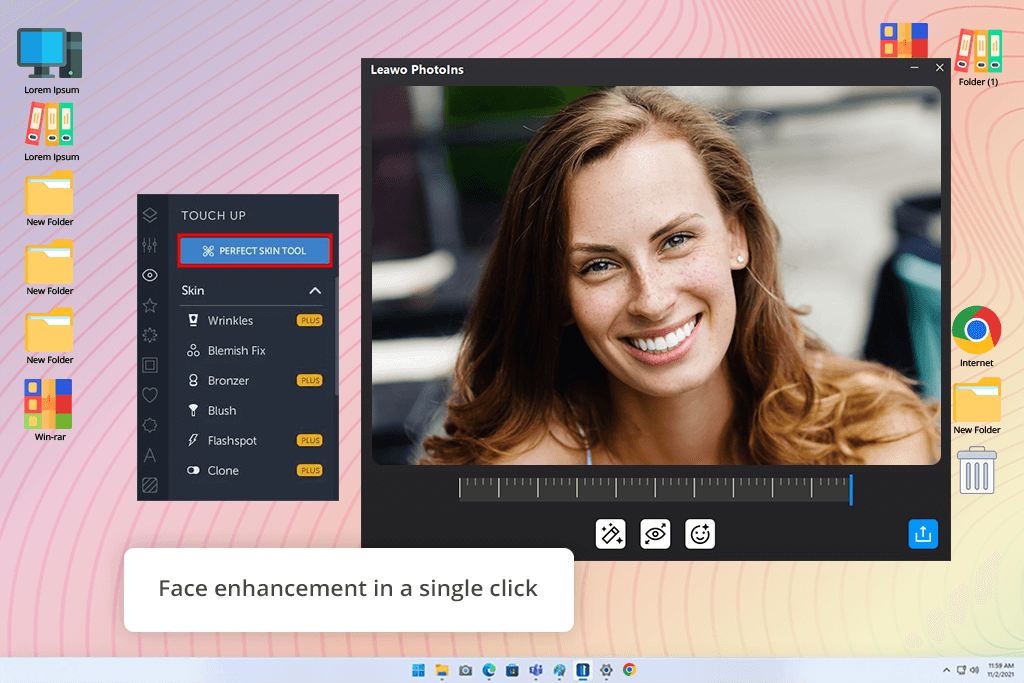The height and width of the screenshot is (683, 1024).
Task: Open the hatched textures sidebar icon
Action: coord(150,485)
